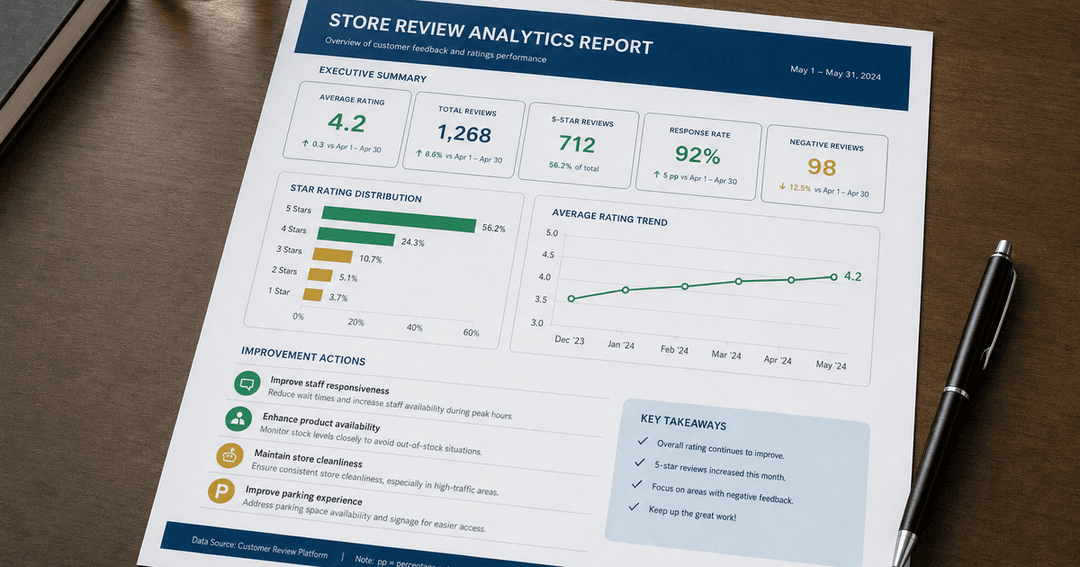The width and height of the screenshot is (1080, 567).
Task: Click the store cleanliness robot icon
Action: (229, 455)
